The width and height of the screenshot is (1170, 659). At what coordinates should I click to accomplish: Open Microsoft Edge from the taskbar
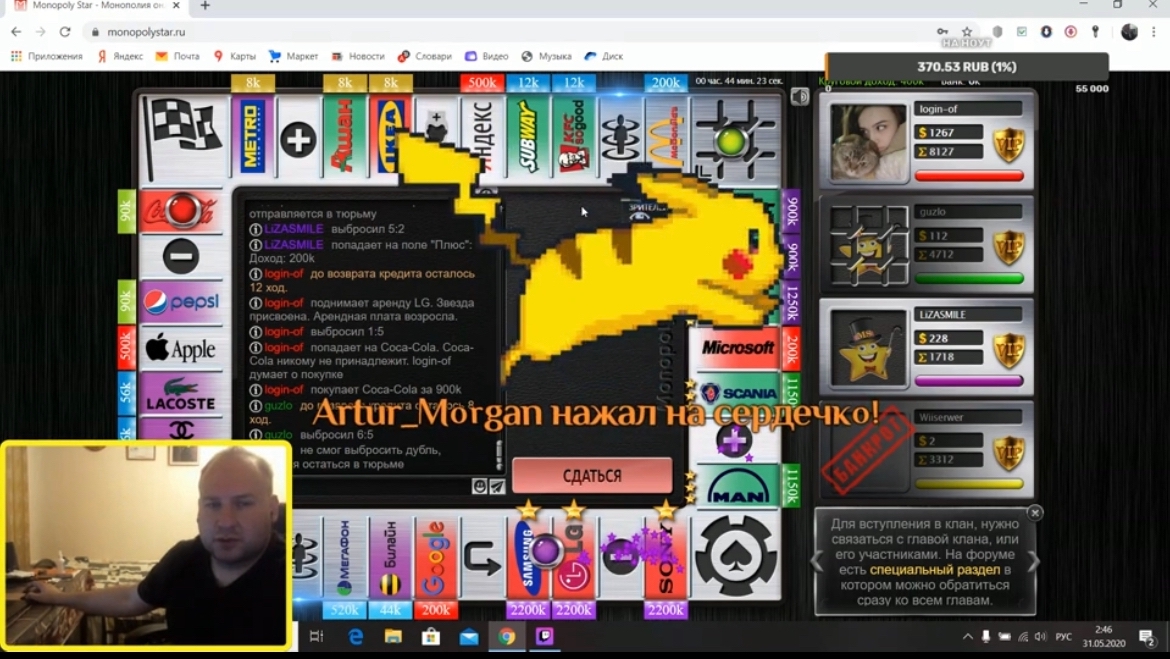pyautogui.click(x=355, y=637)
